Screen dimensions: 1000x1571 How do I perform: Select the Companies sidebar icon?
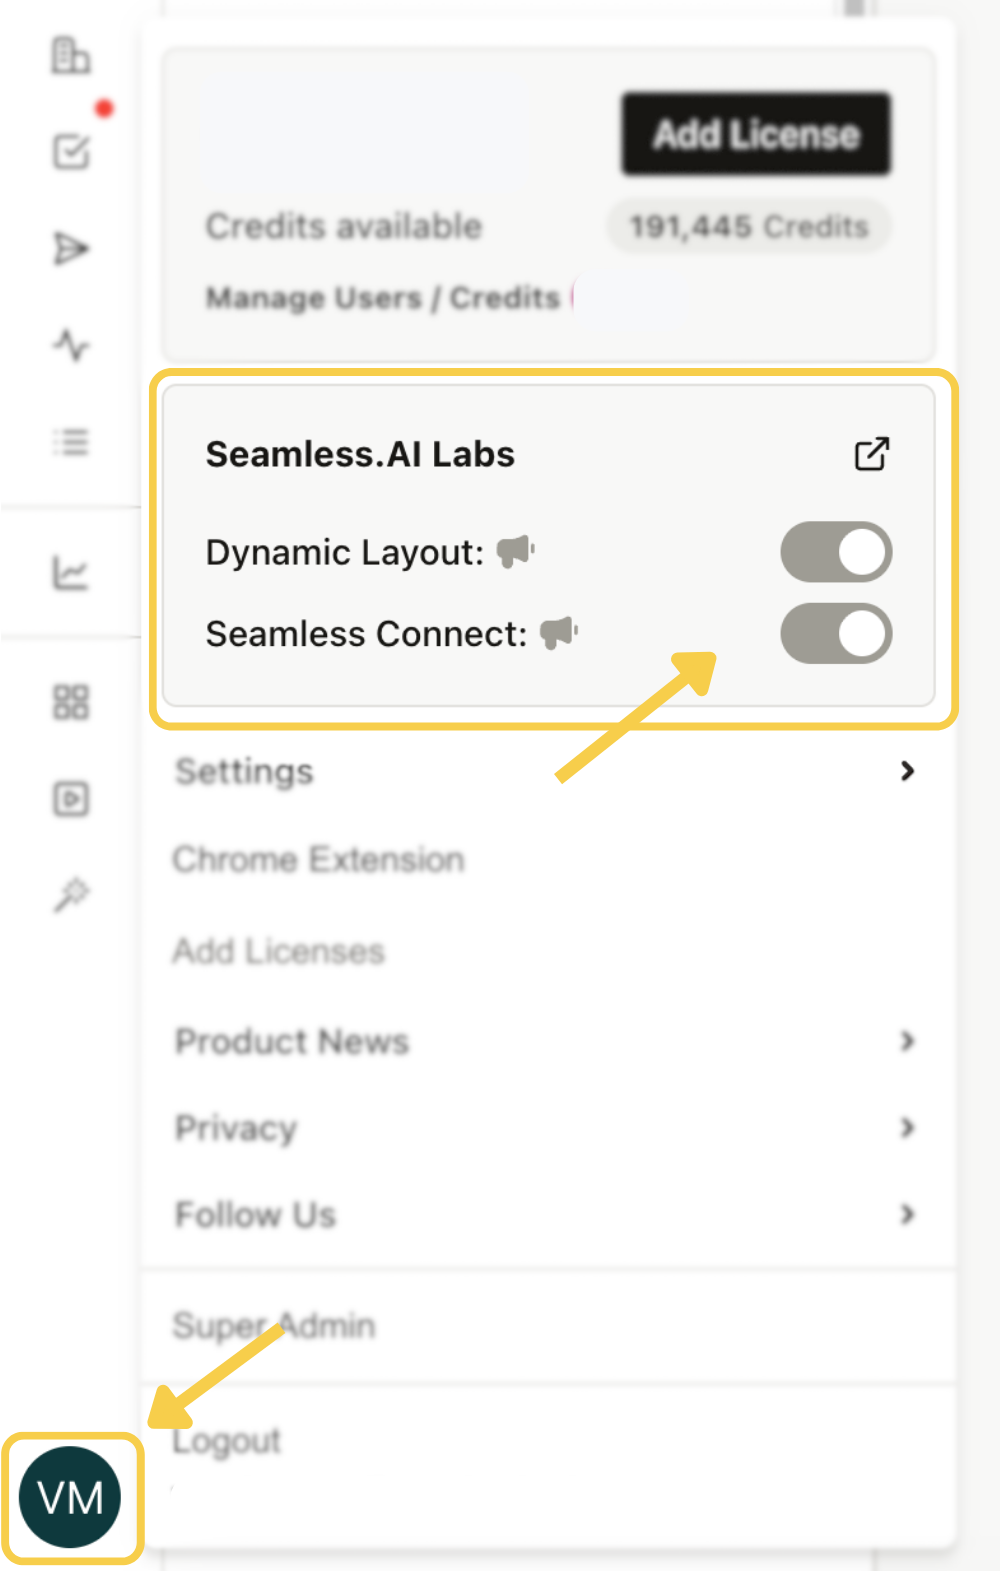coord(70,57)
